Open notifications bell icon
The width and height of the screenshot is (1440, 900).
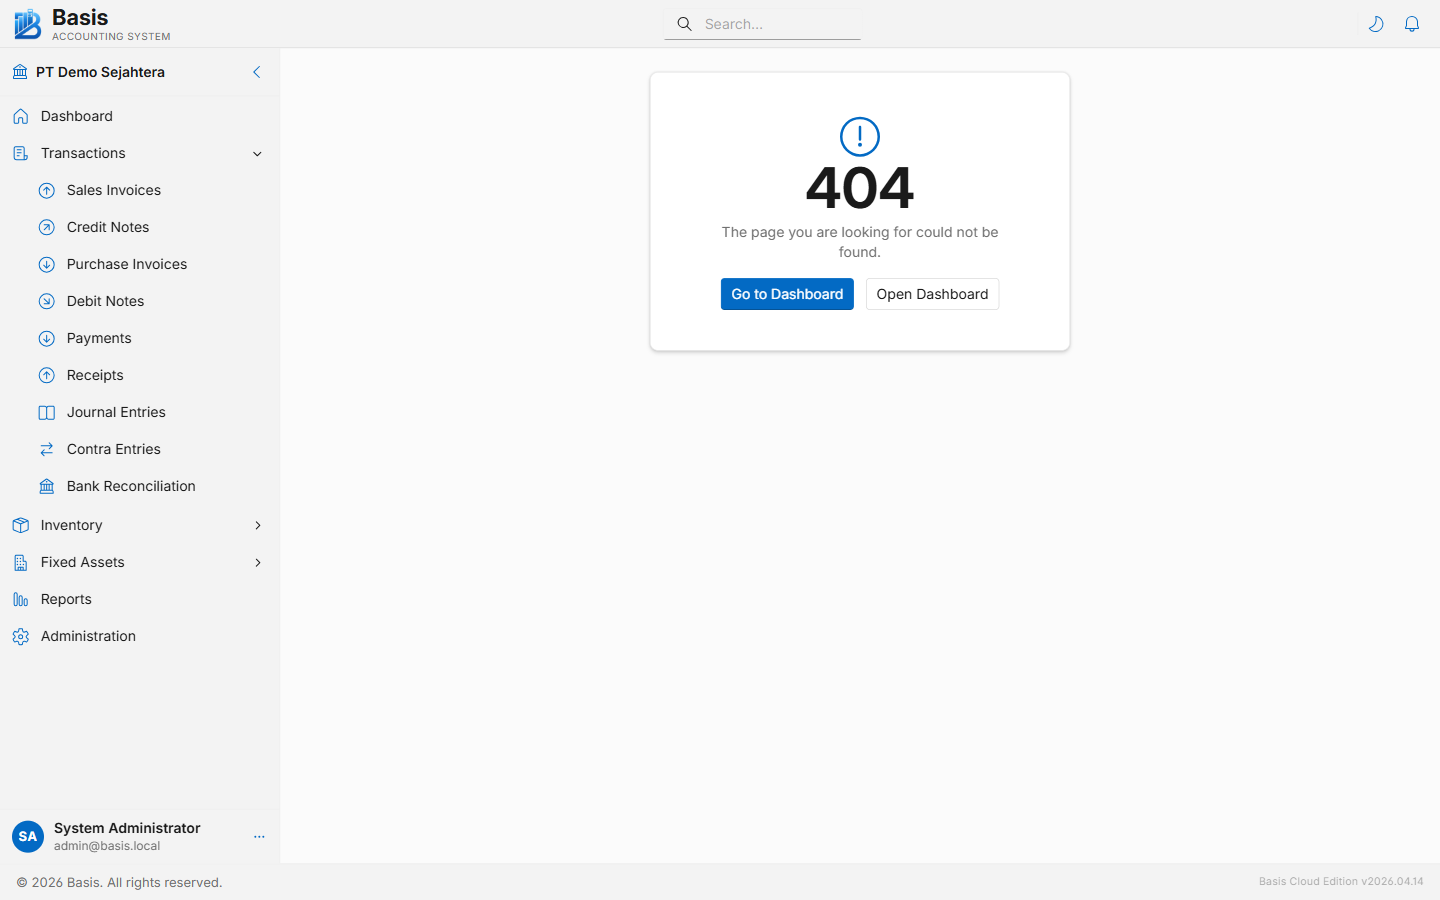1412,24
